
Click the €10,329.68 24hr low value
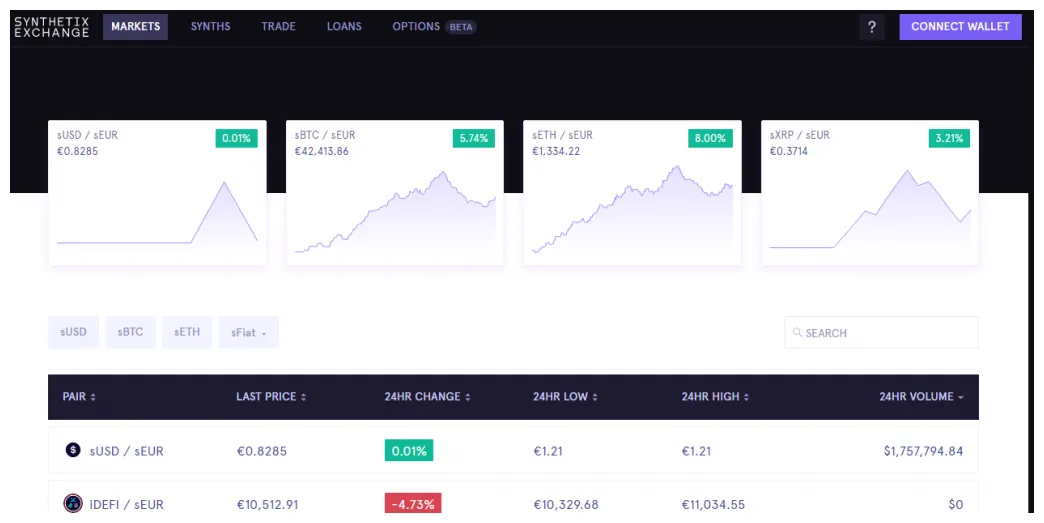pyautogui.click(x=566, y=504)
